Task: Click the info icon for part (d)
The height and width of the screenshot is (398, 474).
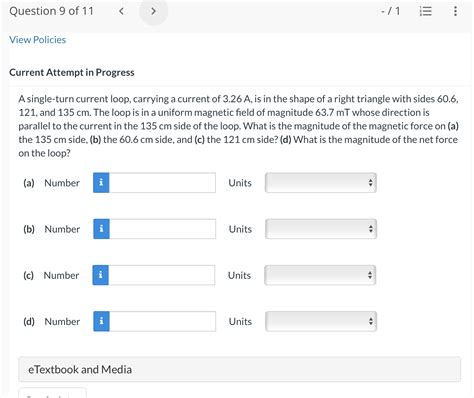Action: pyautogui.click(x=101, y=321)
